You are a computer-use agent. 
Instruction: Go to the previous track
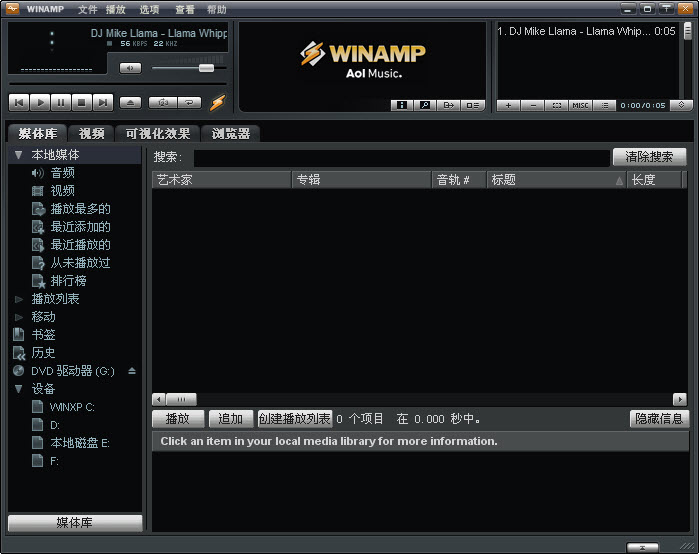point(19,103)
